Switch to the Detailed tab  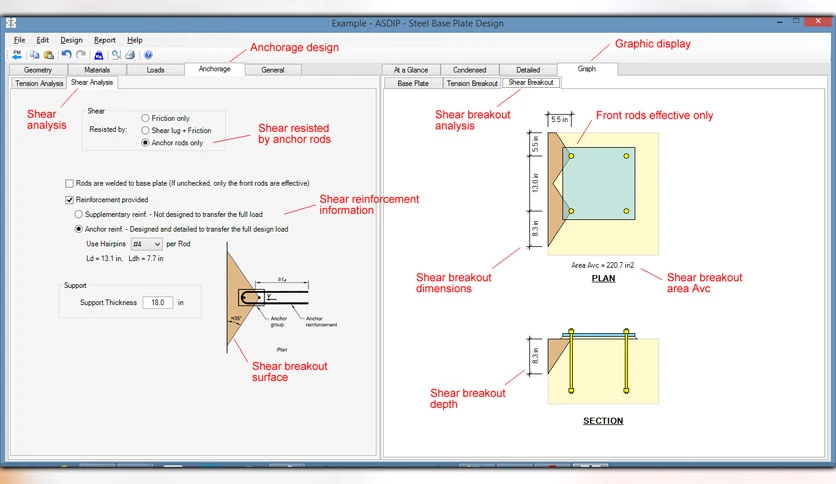(x=528, y=70)
